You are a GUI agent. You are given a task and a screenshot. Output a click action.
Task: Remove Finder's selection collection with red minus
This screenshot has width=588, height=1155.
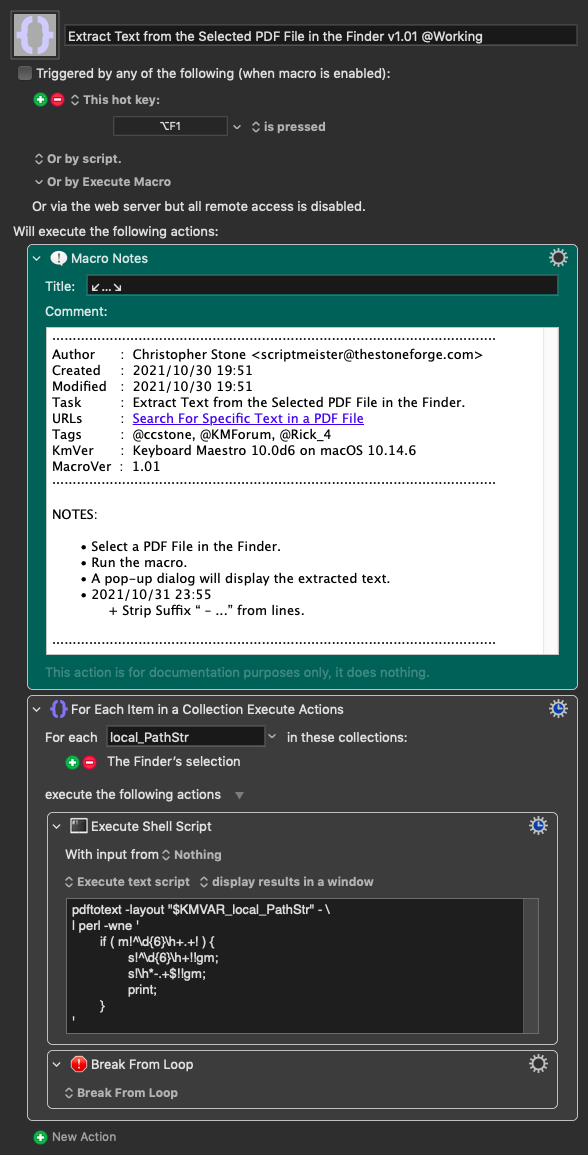[x=90, y=762]
